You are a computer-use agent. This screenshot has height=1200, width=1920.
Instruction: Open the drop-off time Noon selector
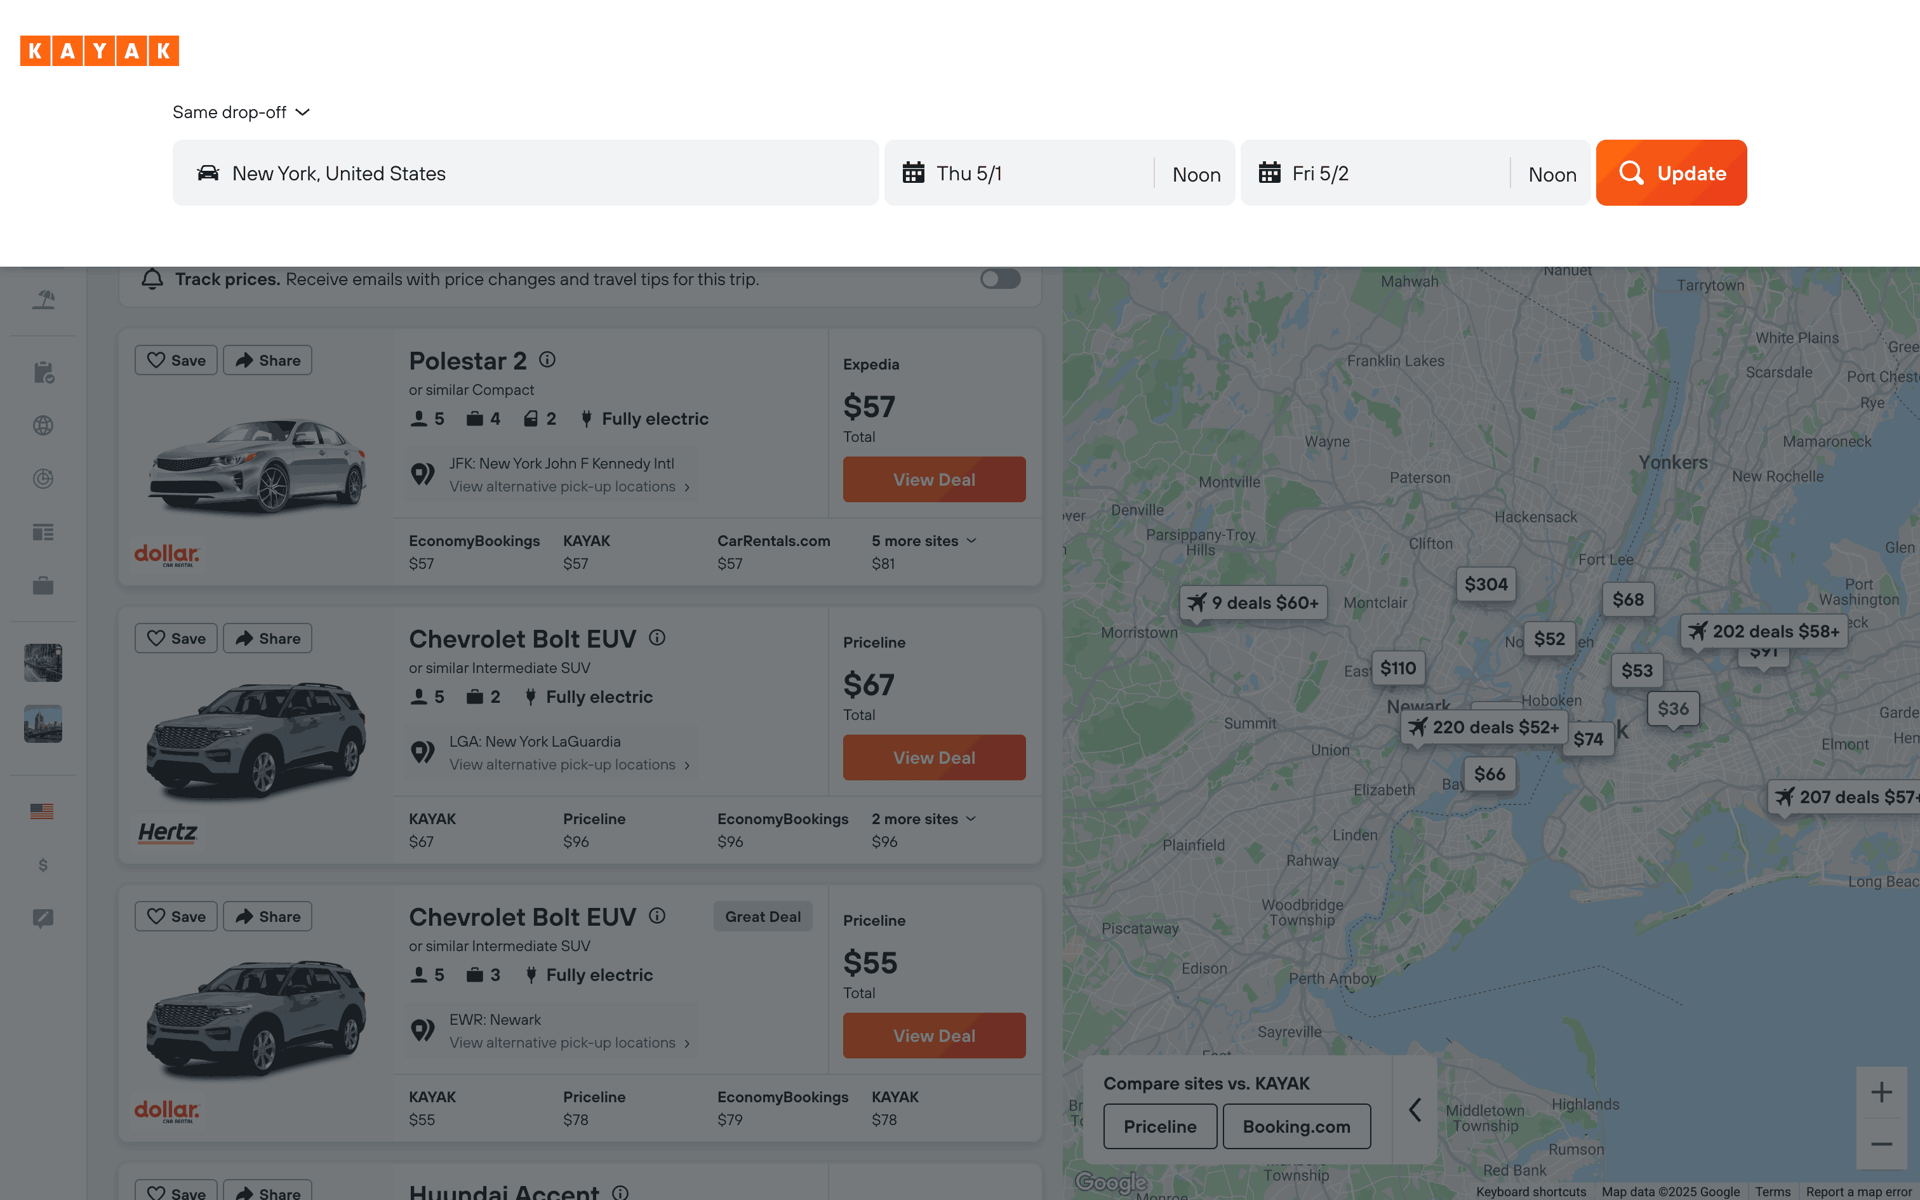pyautogui.click(x=1552, y=174)
